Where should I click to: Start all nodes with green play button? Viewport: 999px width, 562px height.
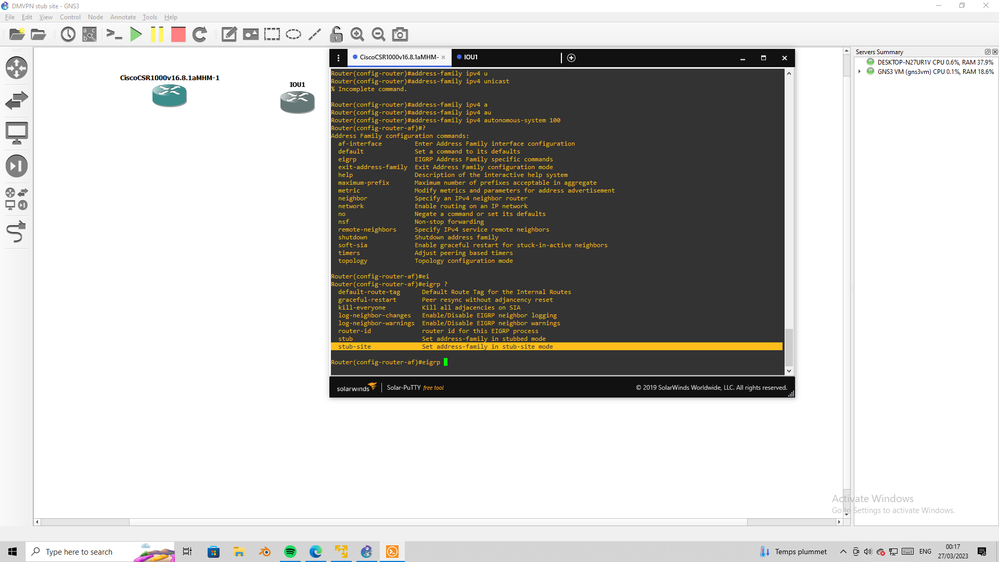pyautogui.click(x=136, y=34)
